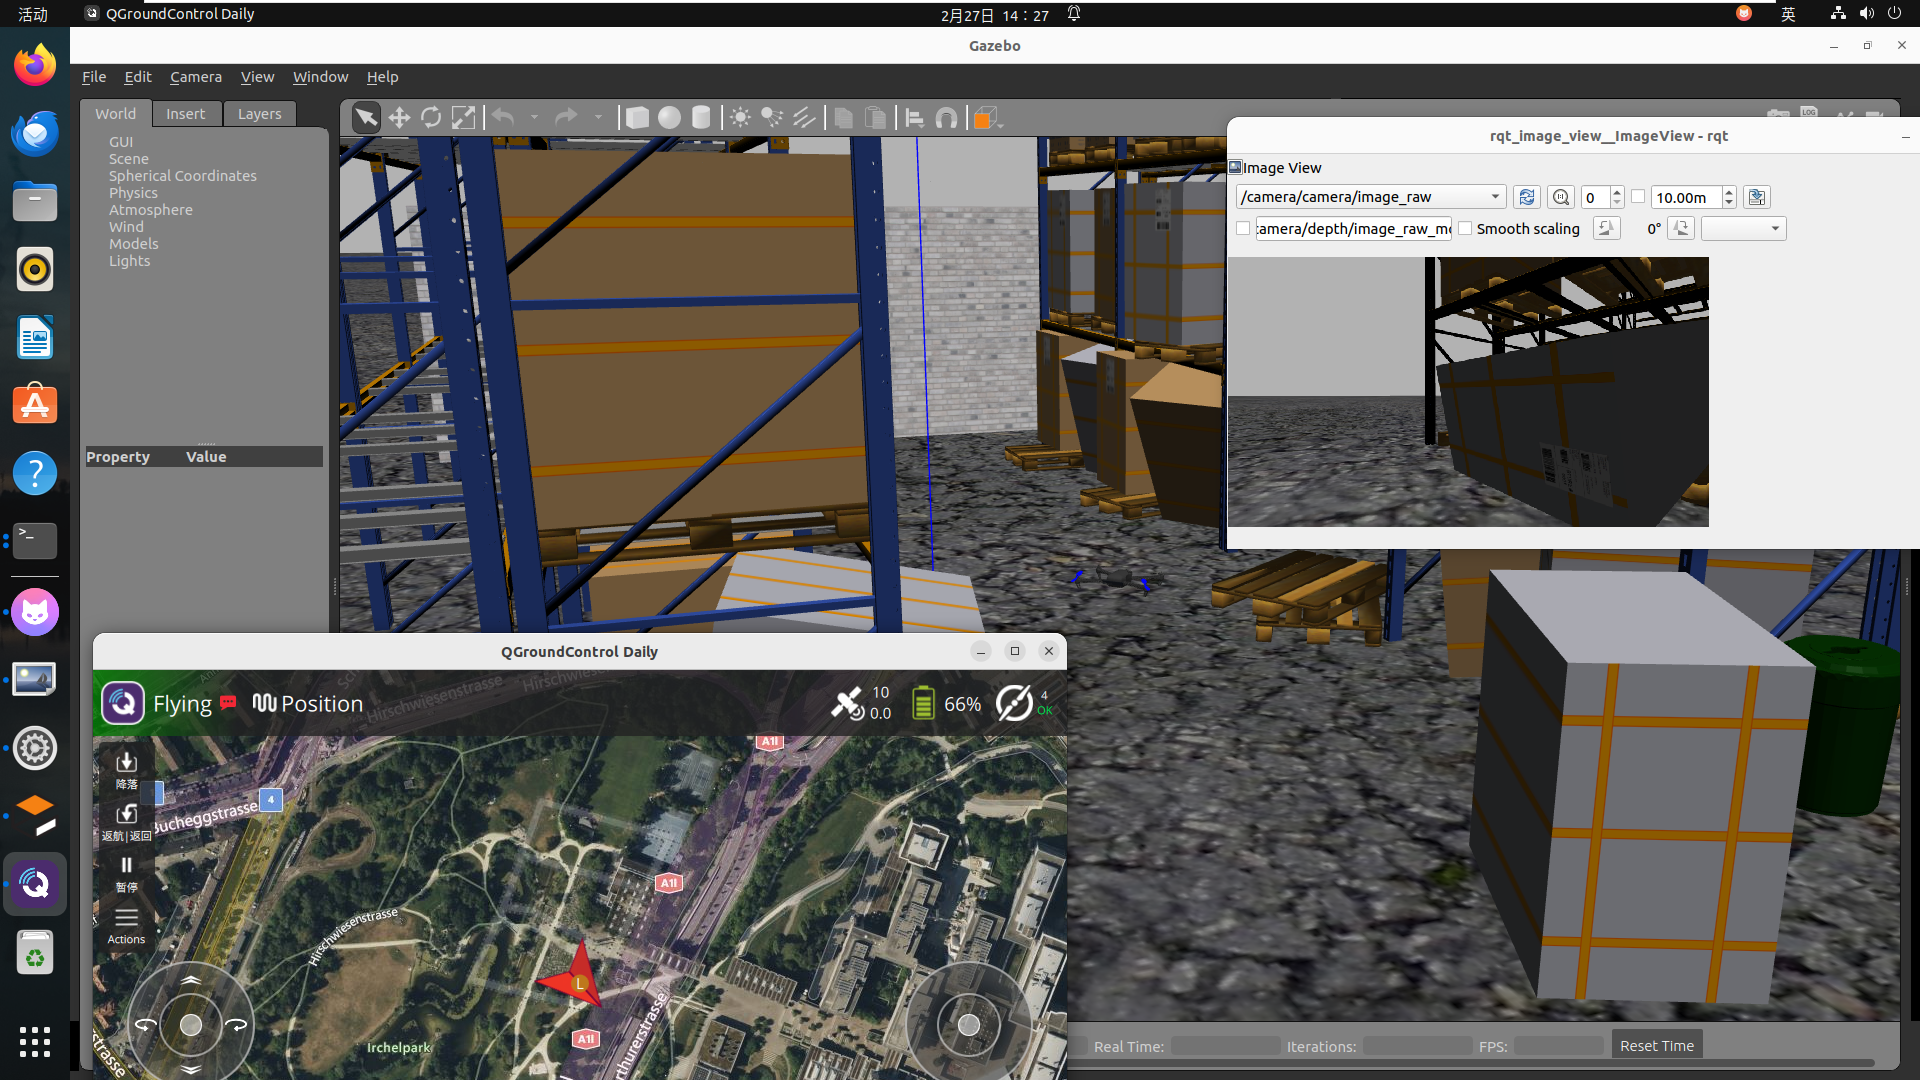1920x1080 pixels.
Task: Click the return (返航) icon in QGroundControl
Action: coord(126,822)
